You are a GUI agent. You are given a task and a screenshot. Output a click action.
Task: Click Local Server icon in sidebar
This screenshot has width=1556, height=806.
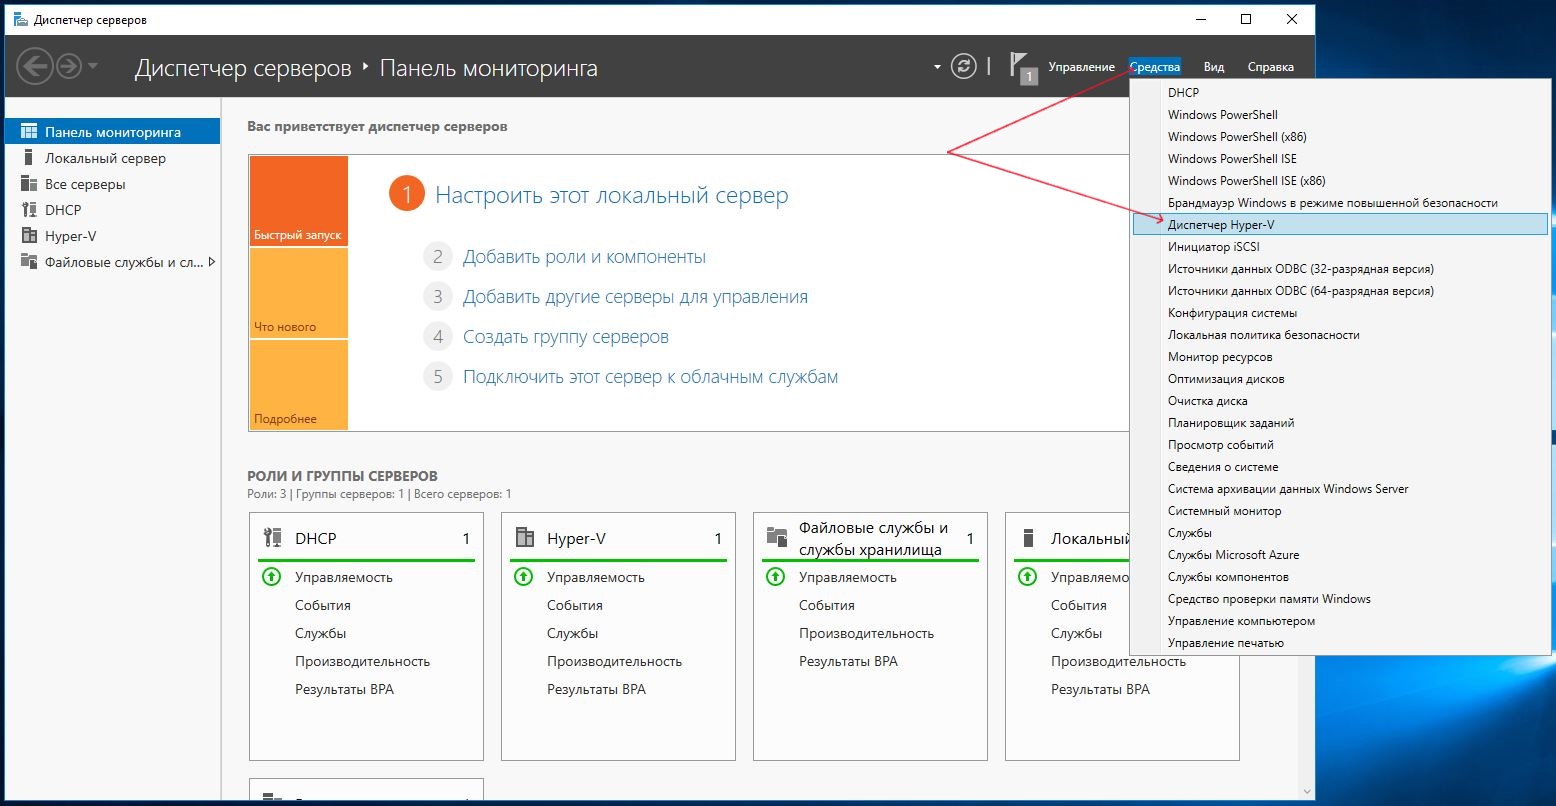pyautogui.click(x=28, y=158)
